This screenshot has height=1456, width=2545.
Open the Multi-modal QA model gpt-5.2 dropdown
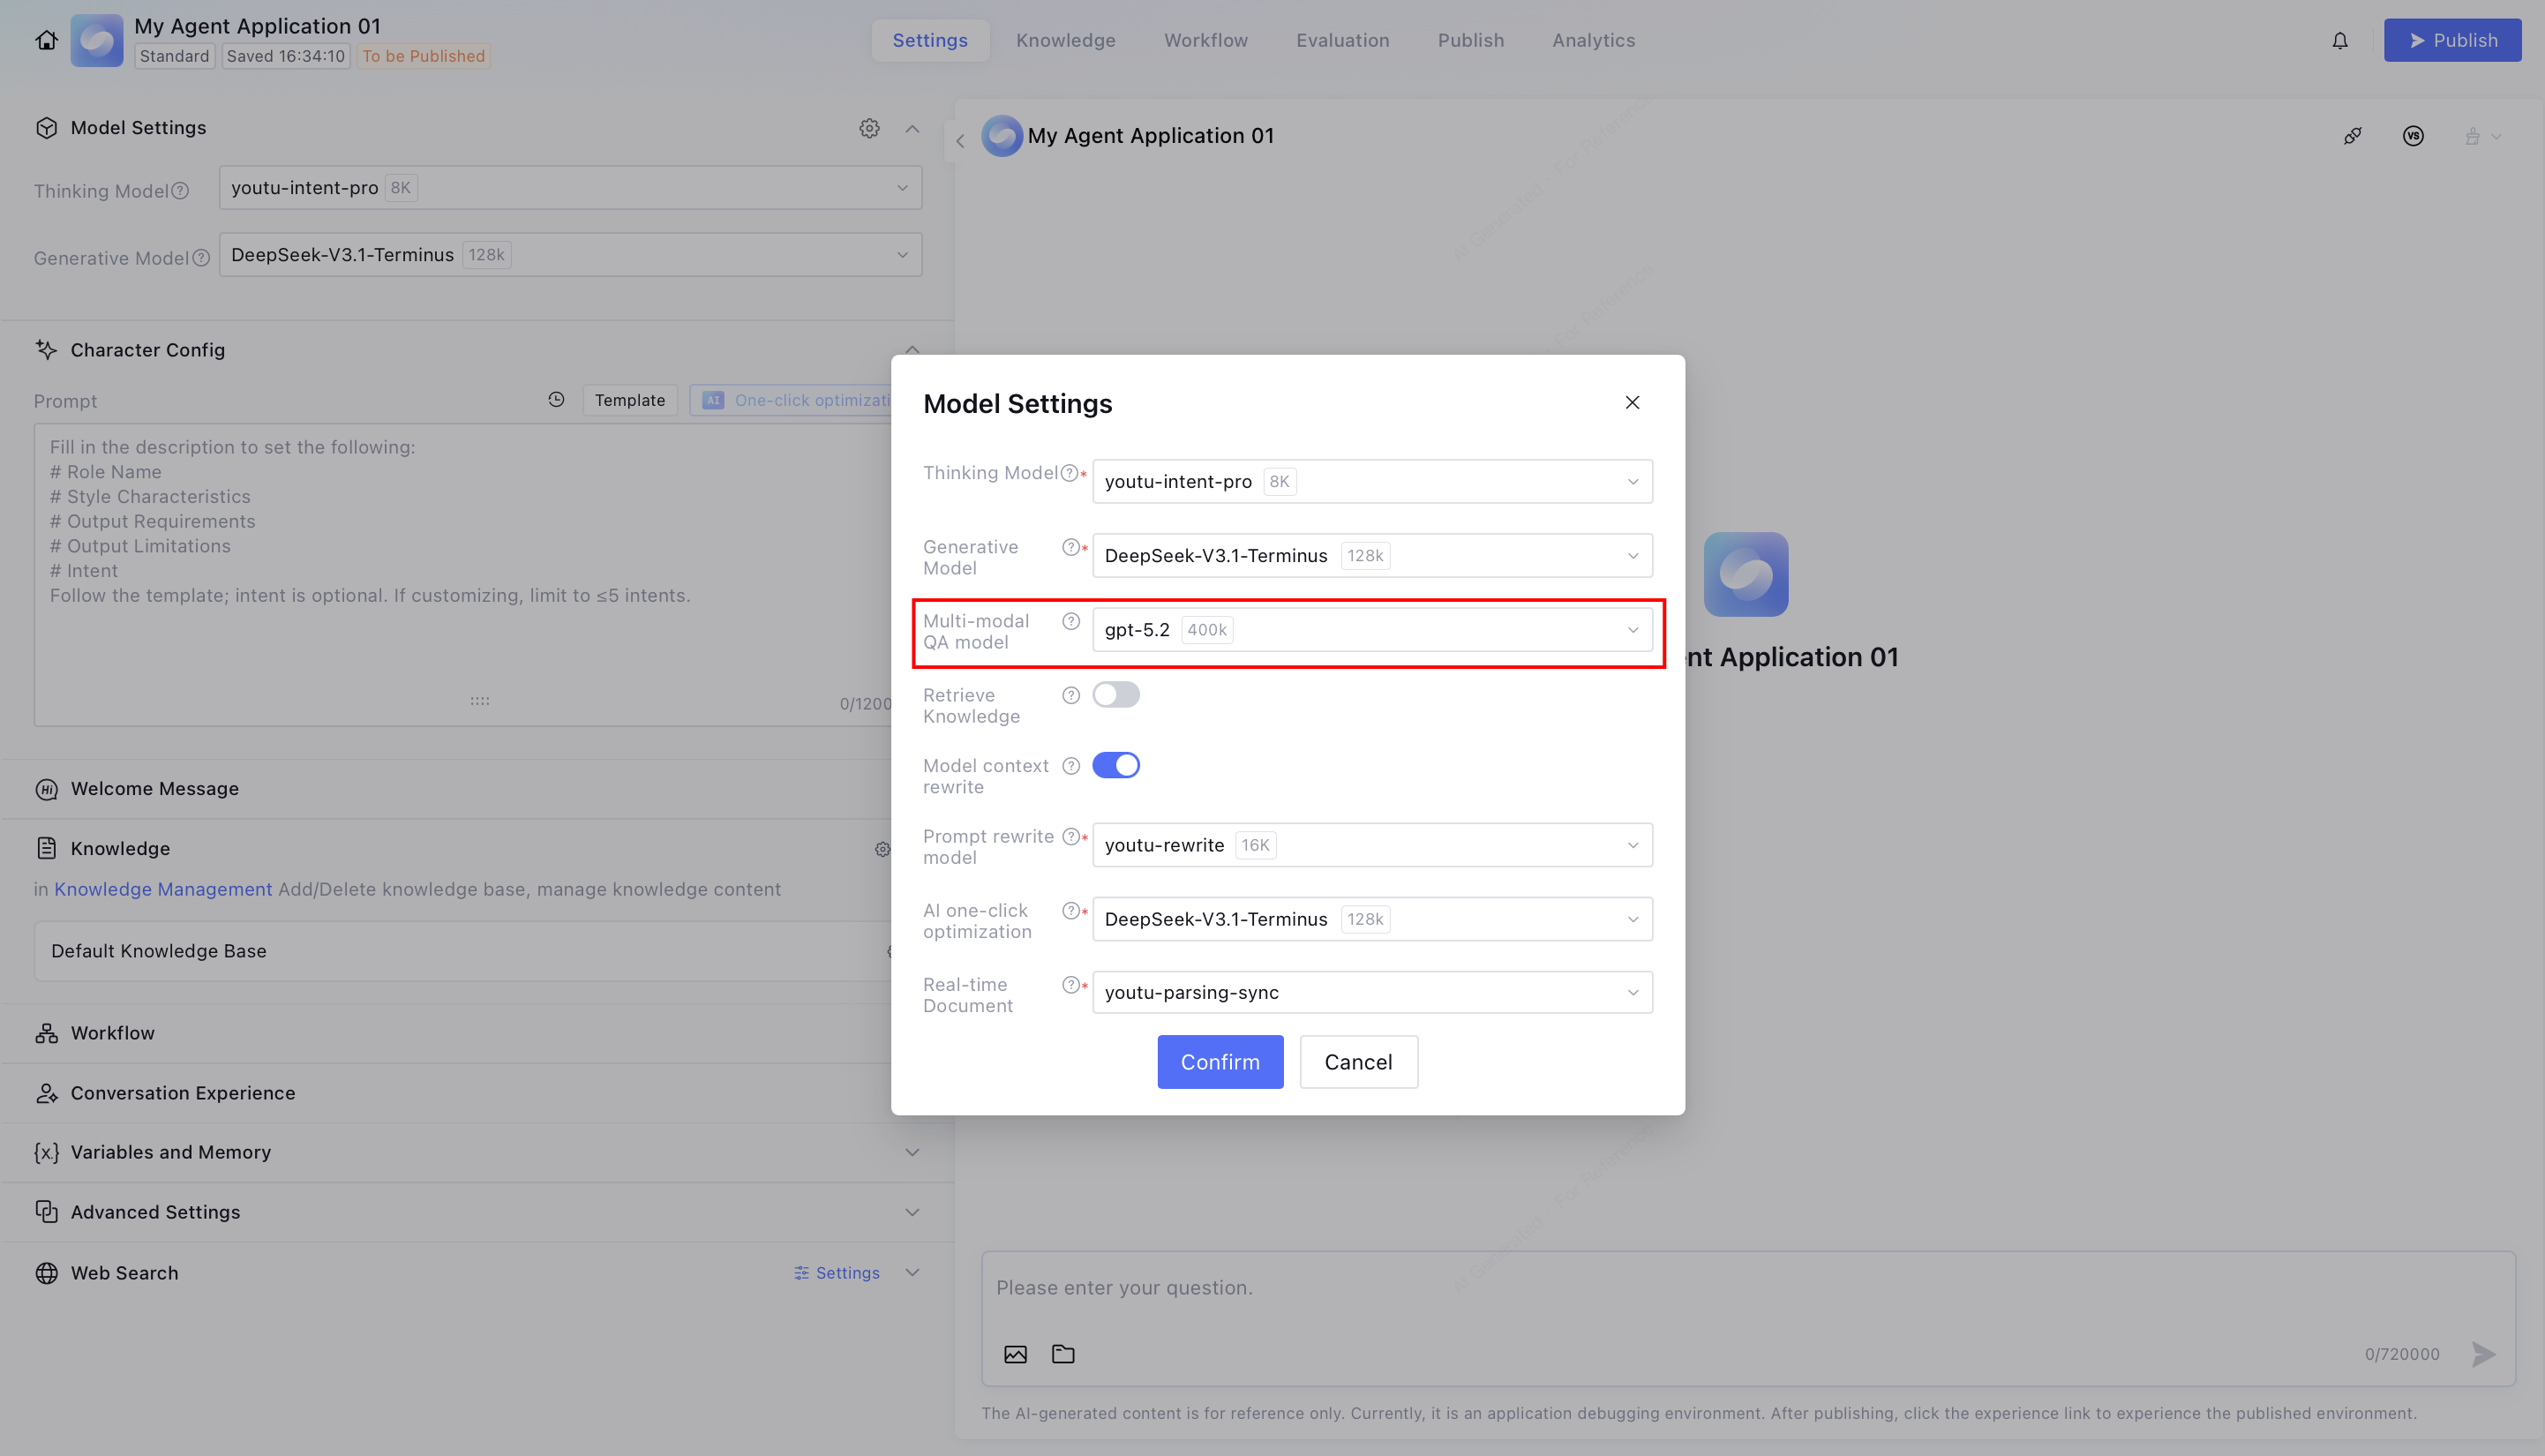tap(1371, 630)
